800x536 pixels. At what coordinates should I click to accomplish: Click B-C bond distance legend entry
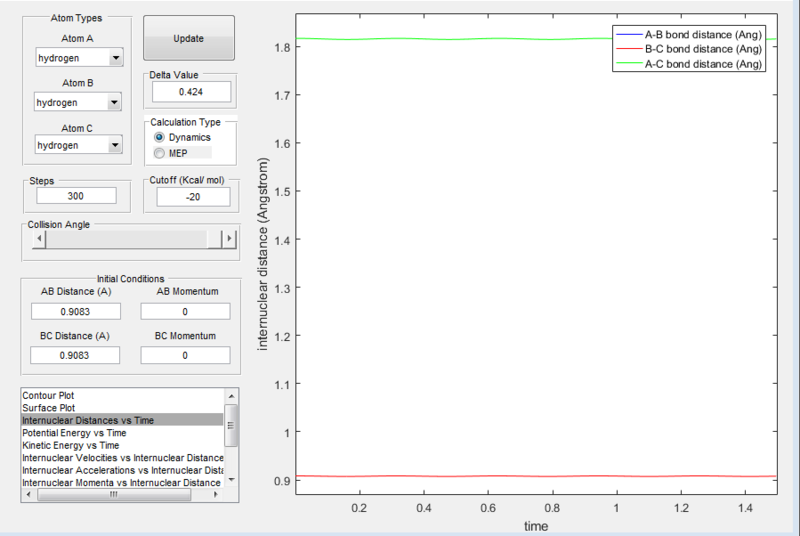[x=689, y=49]
